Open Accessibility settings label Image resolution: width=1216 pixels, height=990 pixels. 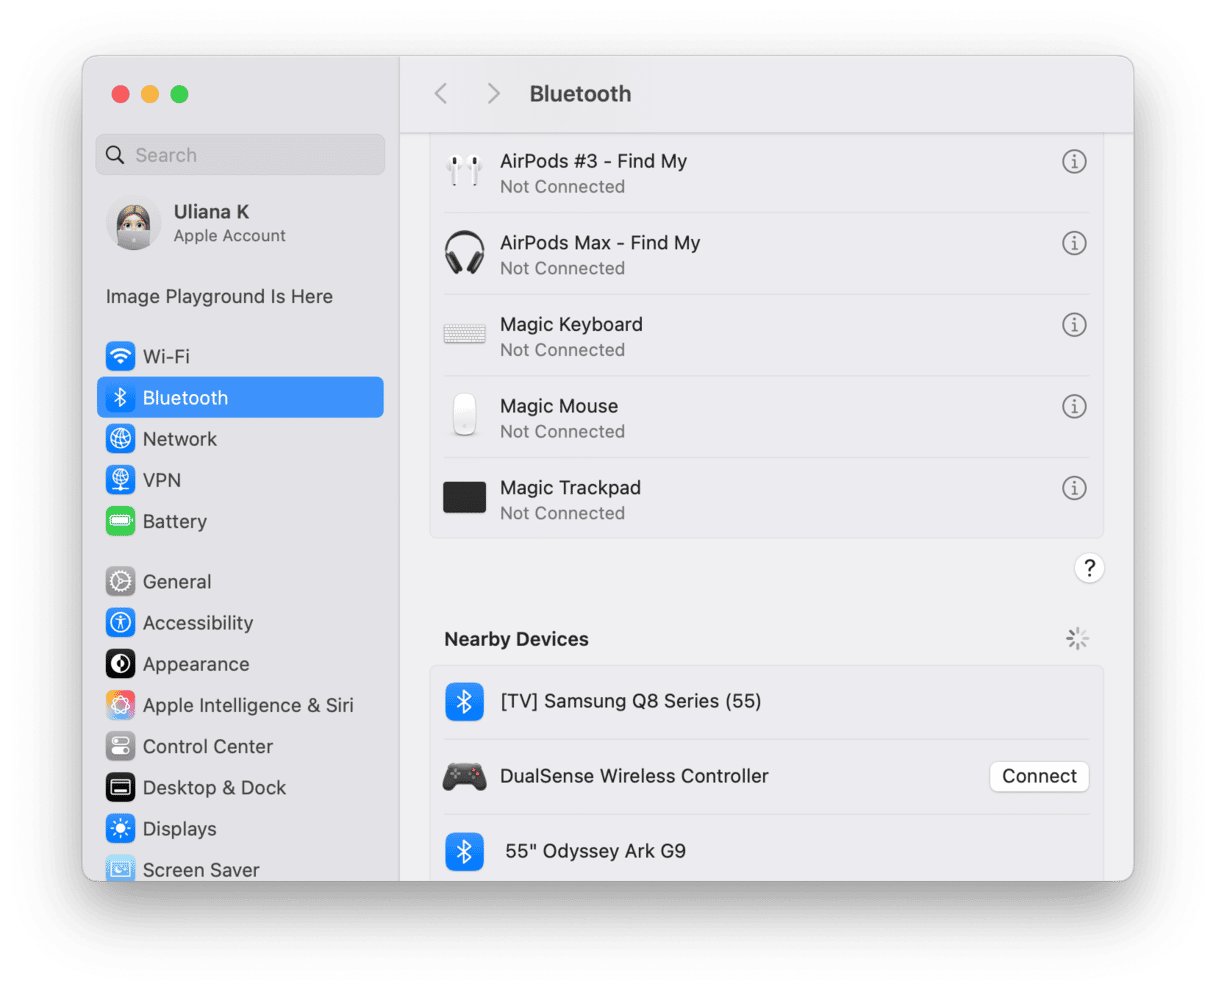click(198, 623)
